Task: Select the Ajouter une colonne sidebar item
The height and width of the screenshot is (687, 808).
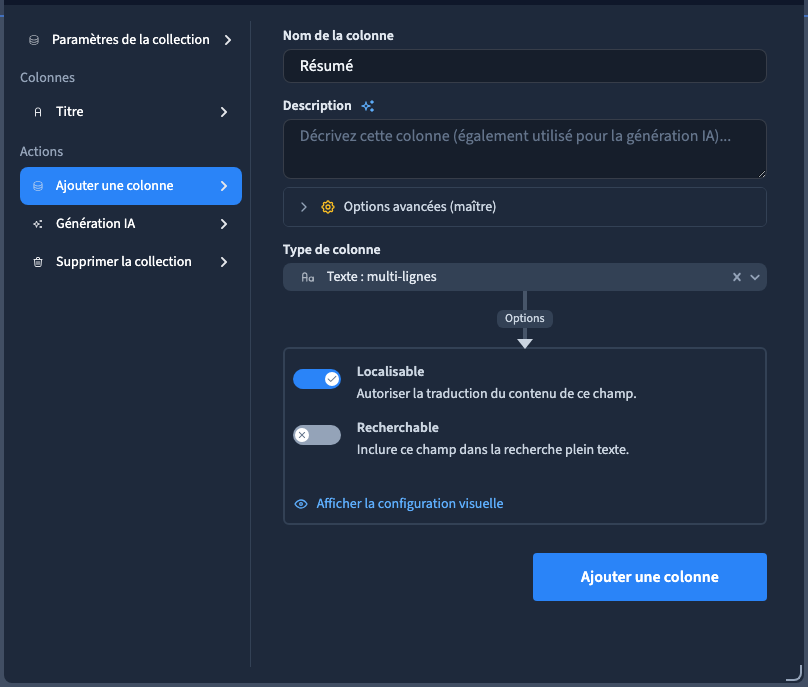Action: (x=131, y=186)
